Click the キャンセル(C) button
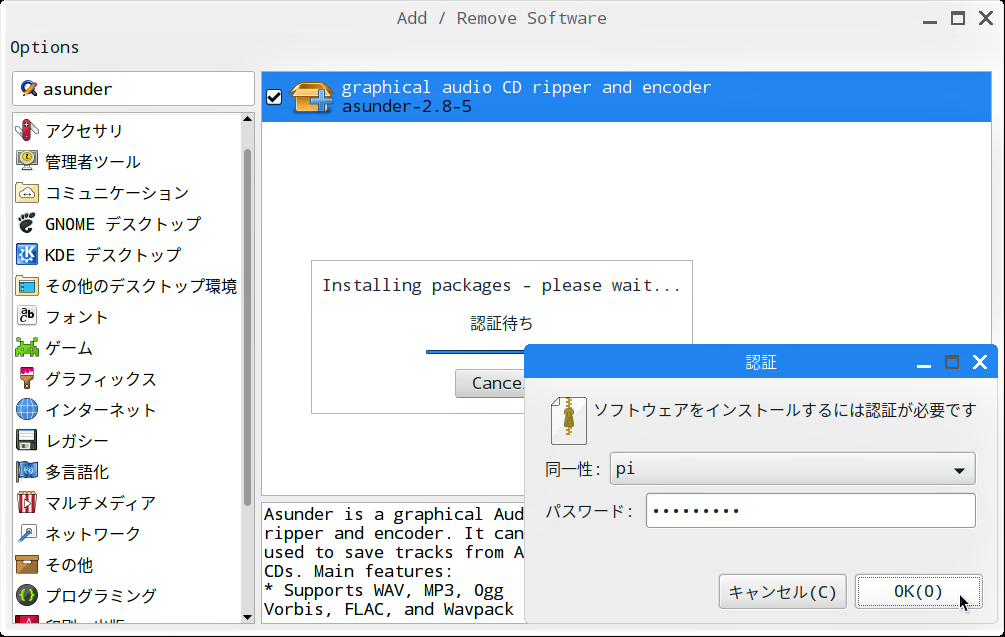1005x637 pixels. [x=783, y=591]
